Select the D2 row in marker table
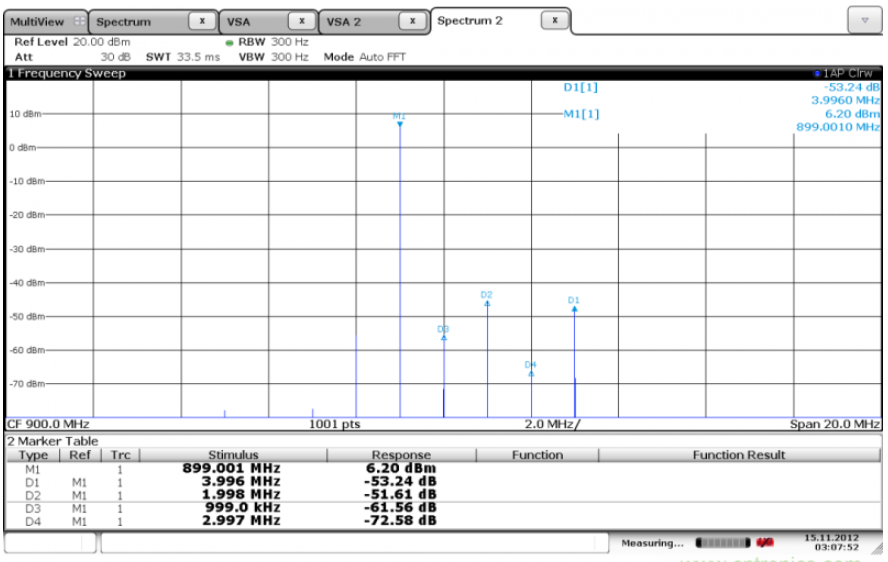Viewport: 888px width, 562px height. pos(443,495)
